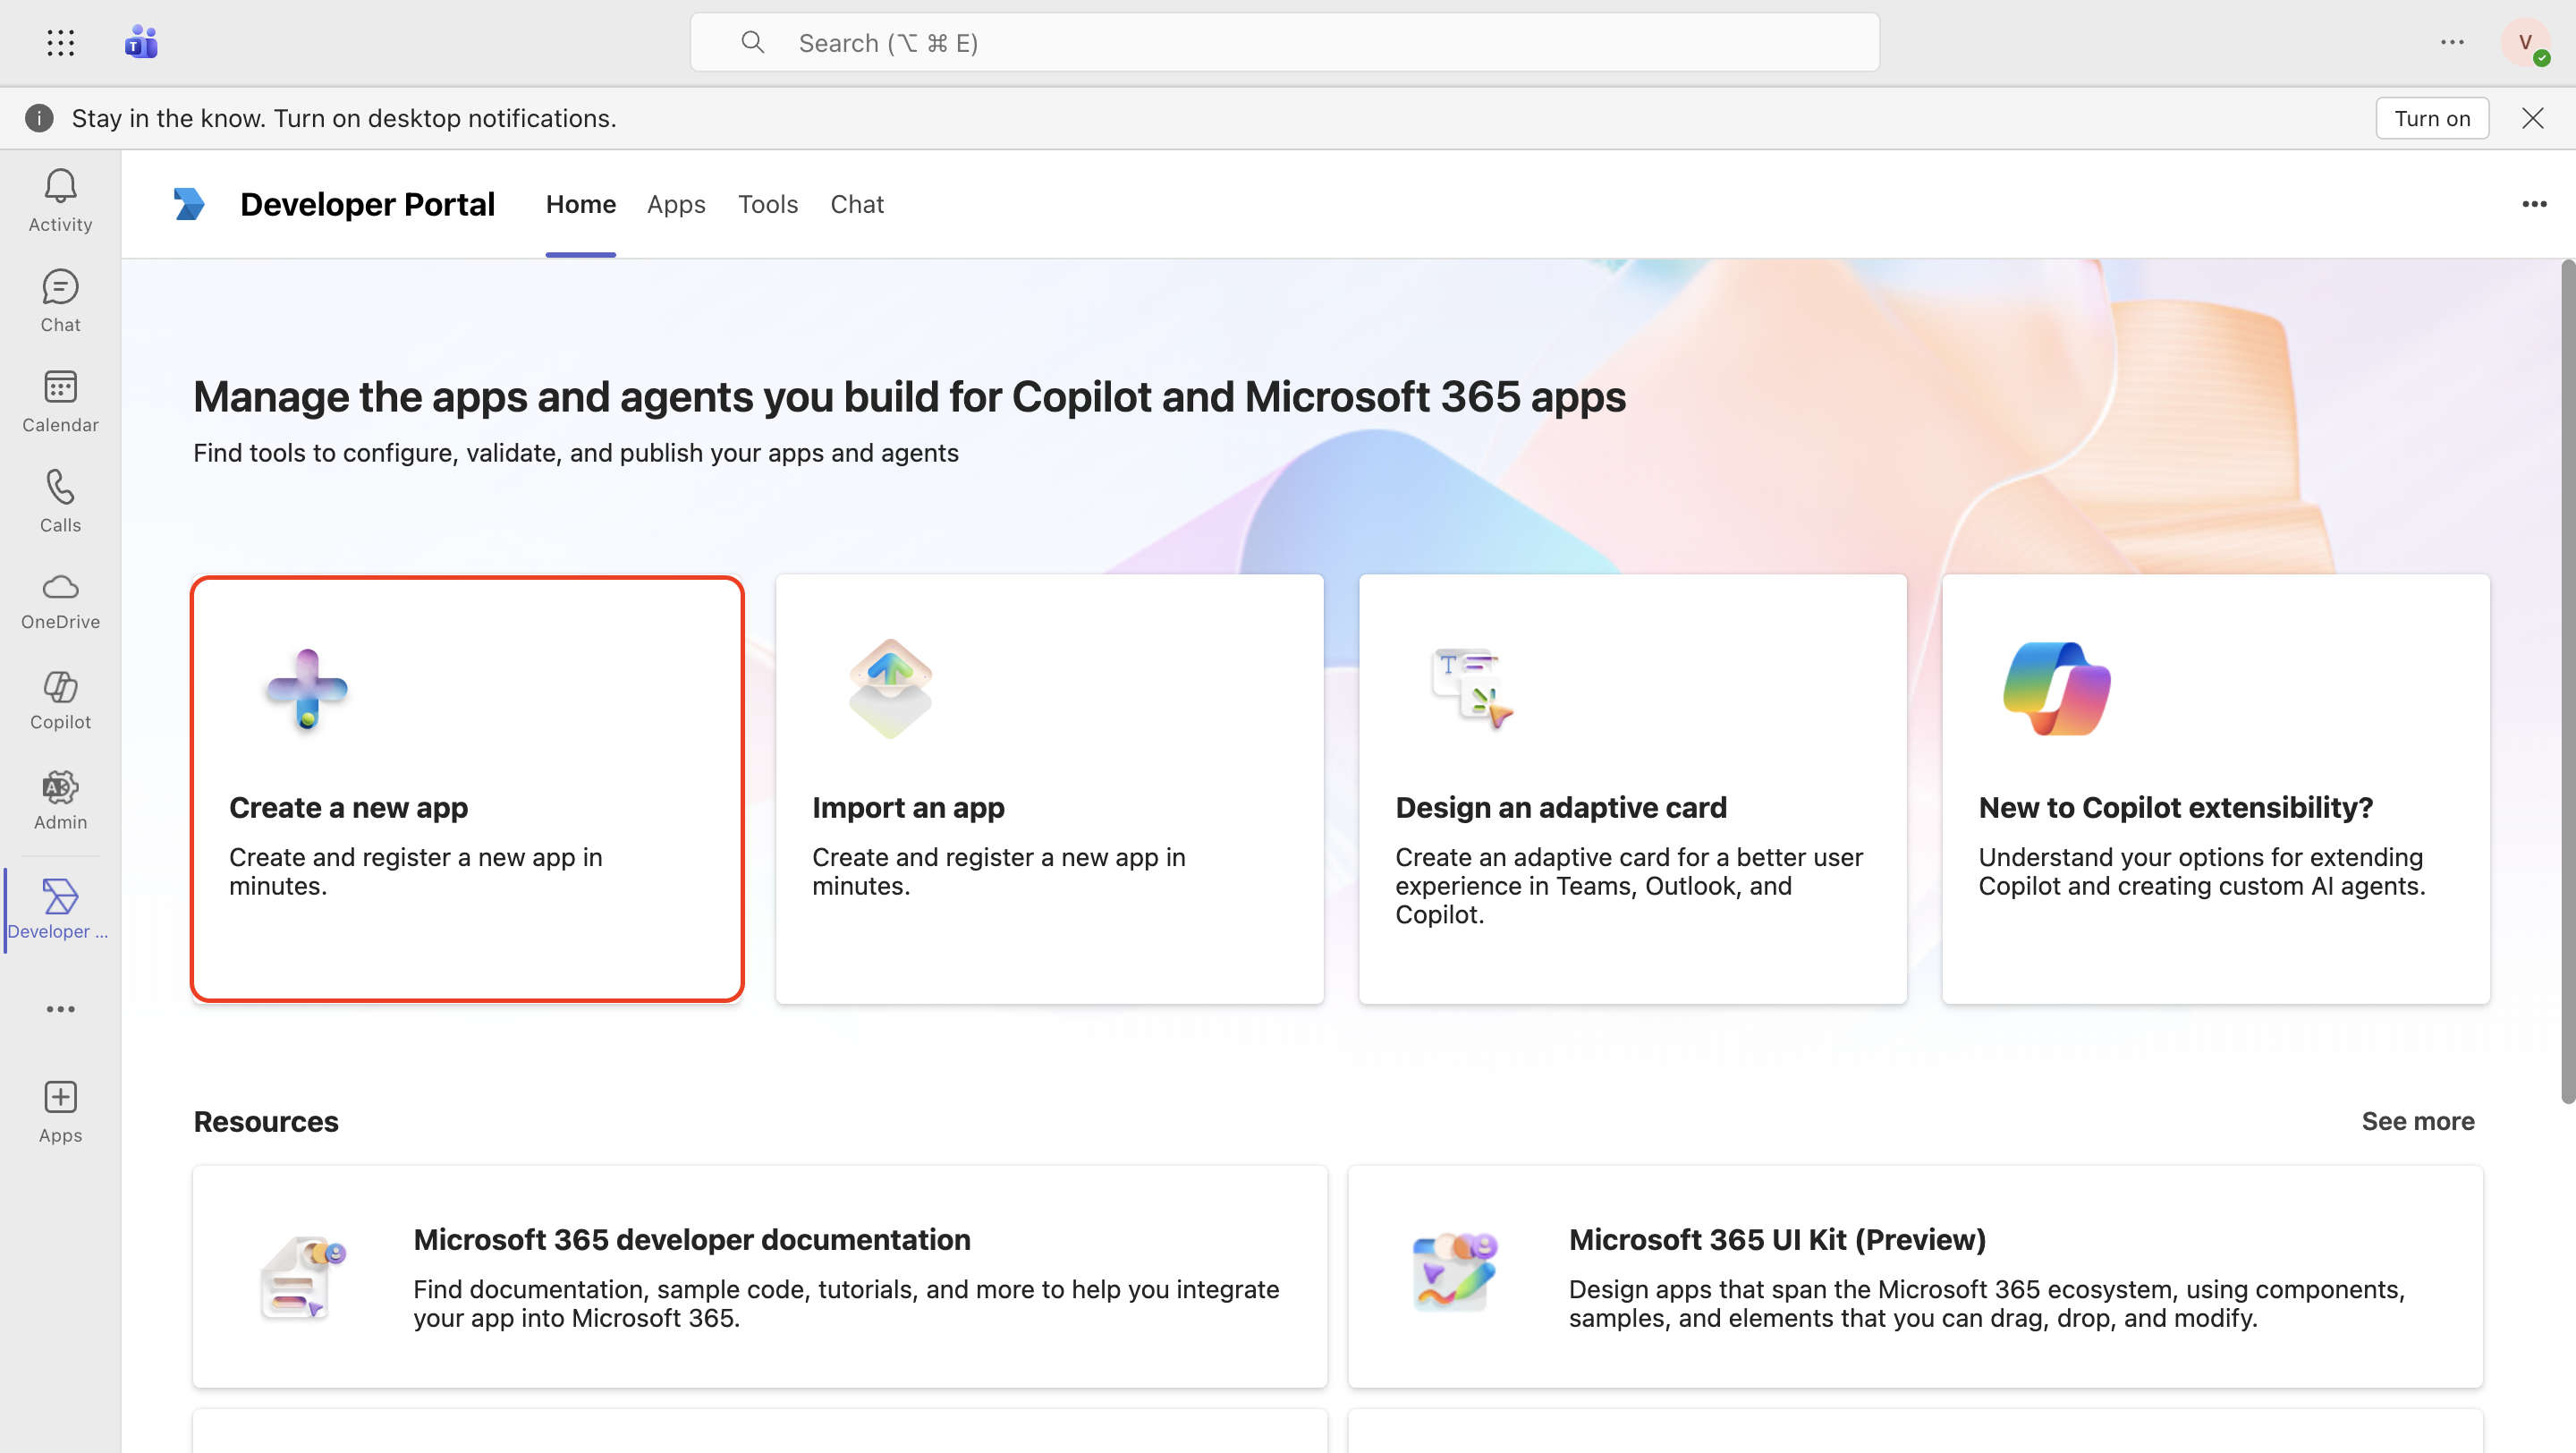2576x1453 pixels.
Task: Click See more under Resources
Action: [2417, 1121]
